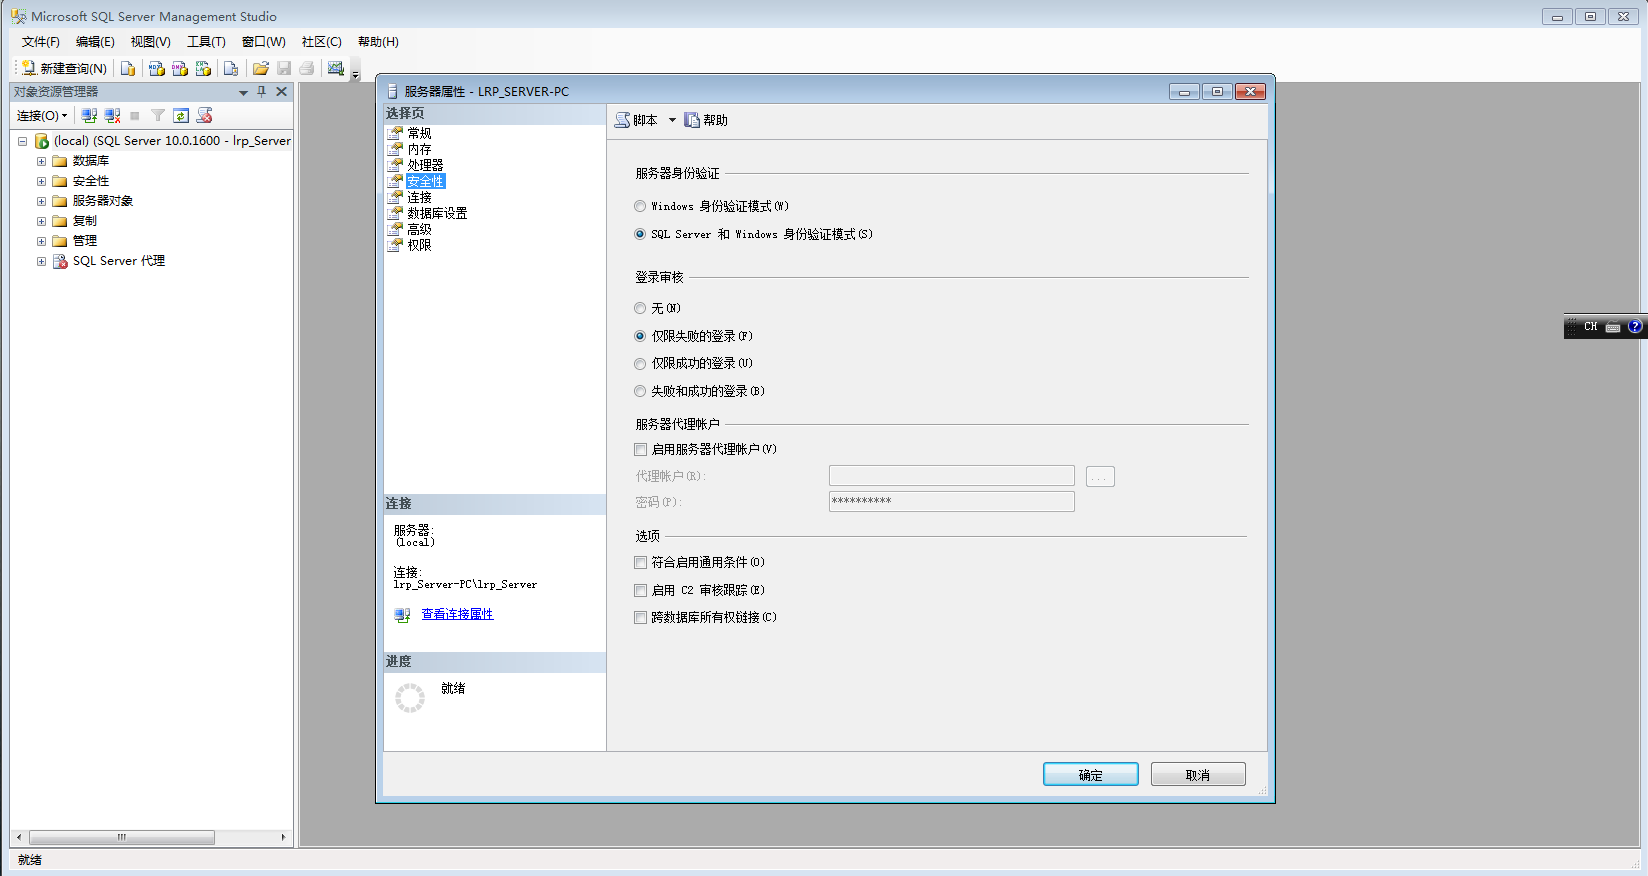Click the 新建查询 new query toolbar button
This screenshot has height=876, width=1648.
click(64, 68)
